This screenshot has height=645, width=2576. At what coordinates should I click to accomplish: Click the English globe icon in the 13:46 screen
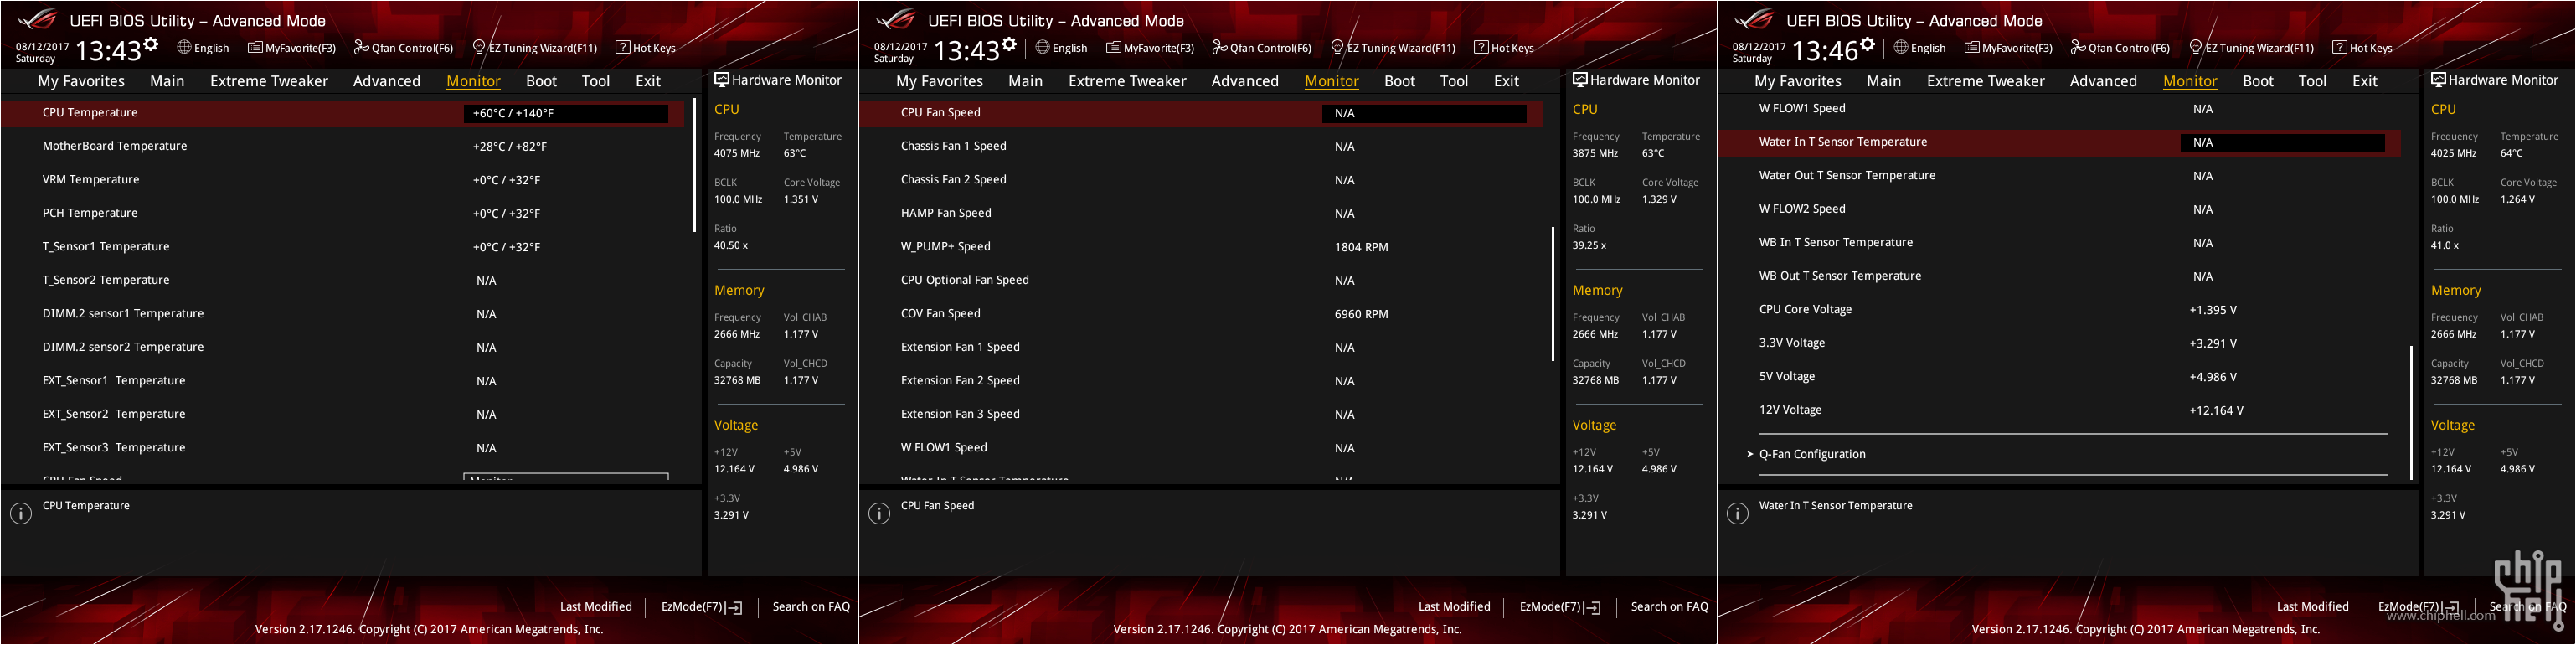coord(1901,47)
